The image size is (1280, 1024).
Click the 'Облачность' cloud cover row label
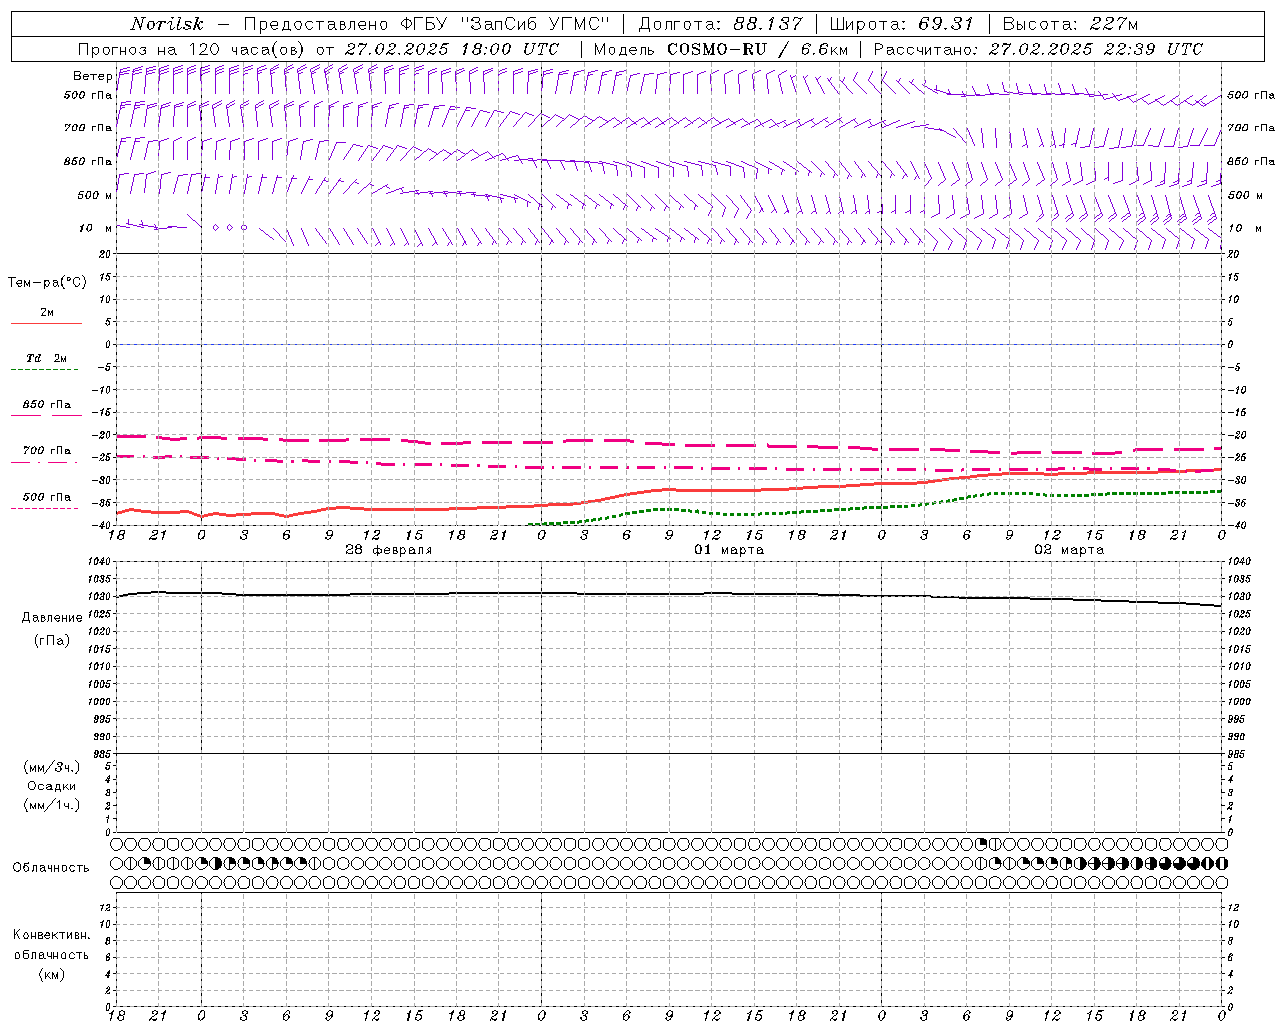pyautogui.click(x=51, y=868)
